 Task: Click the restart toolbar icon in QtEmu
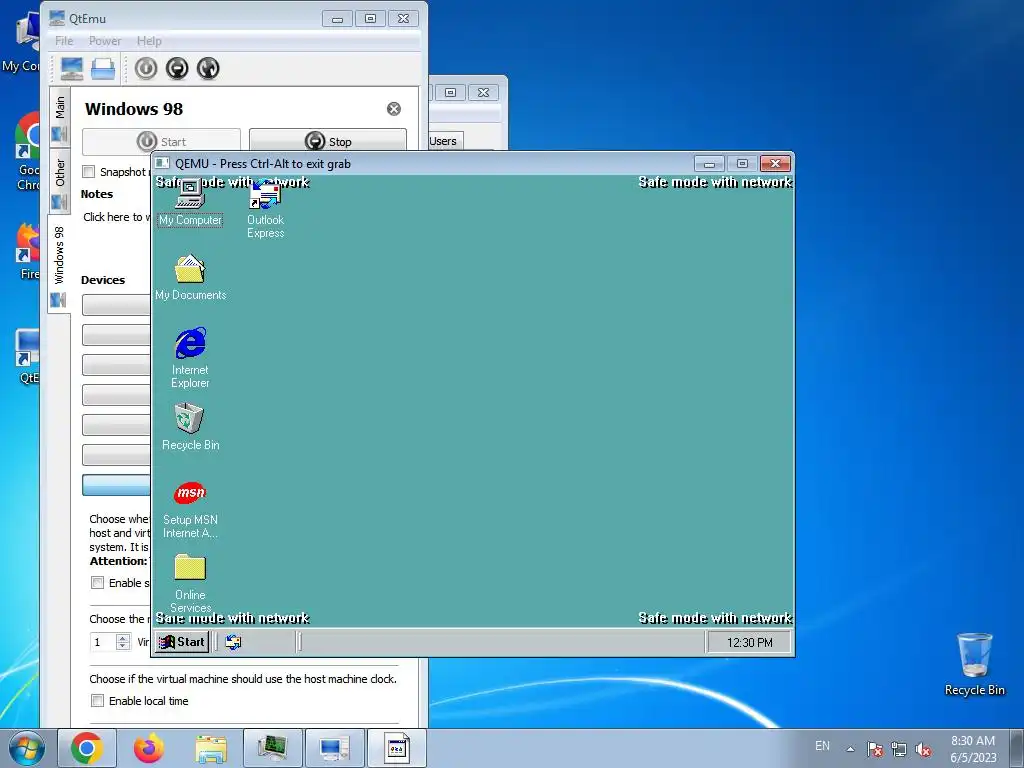pos(208,69)
